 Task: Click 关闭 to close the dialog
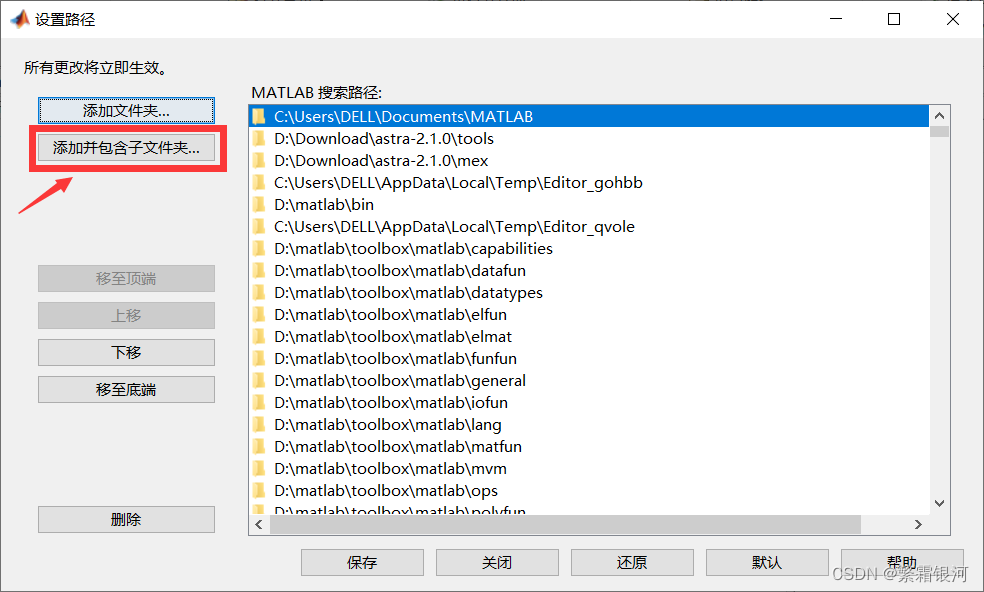point(497,562)
